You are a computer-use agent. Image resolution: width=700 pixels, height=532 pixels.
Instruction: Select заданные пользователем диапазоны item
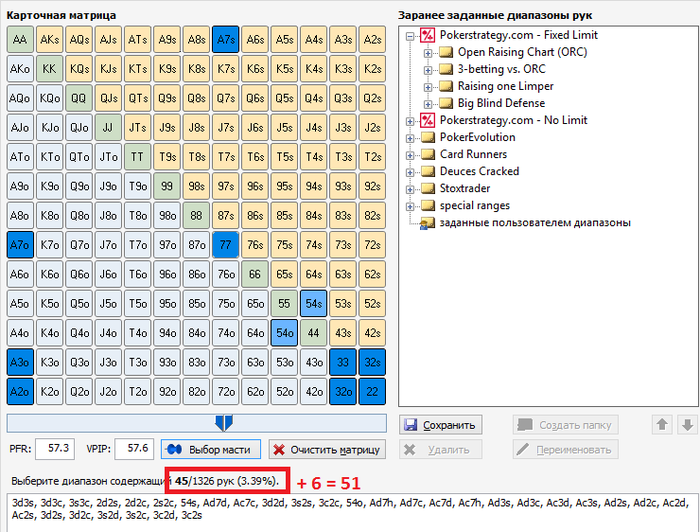coord(535,223)
